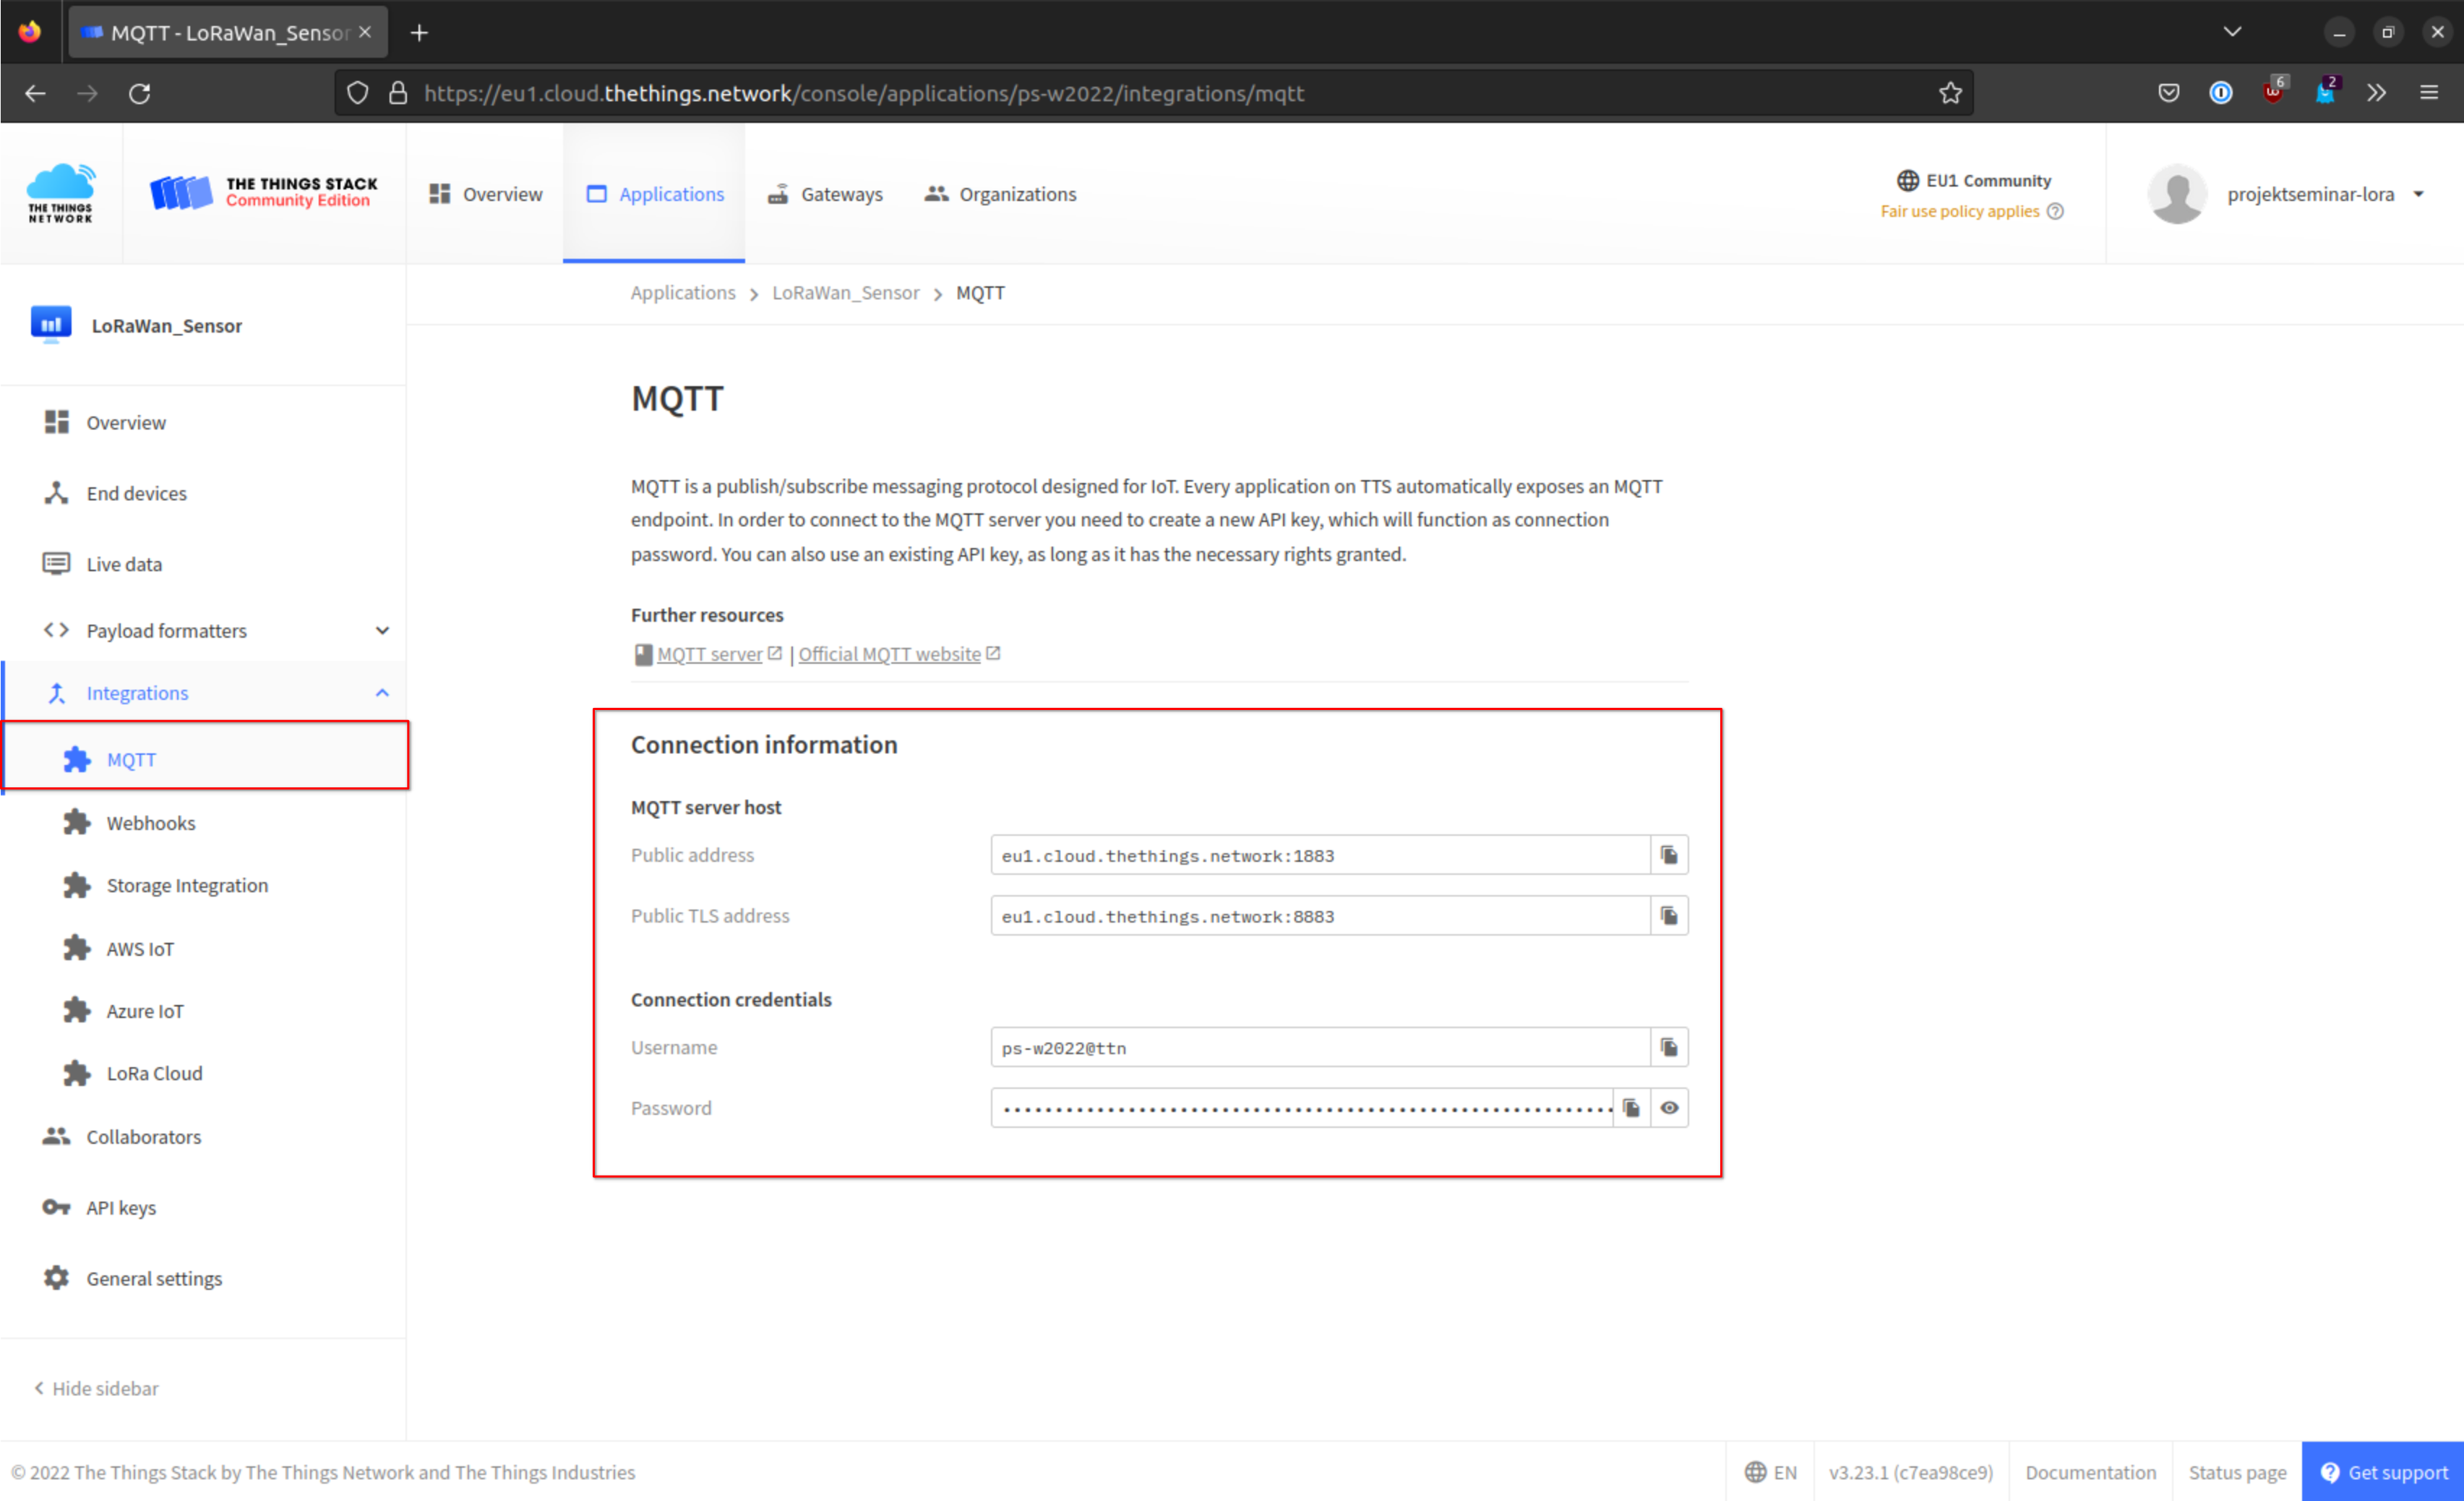This screenshot has width=2464, height=1501.
Task: Click The Things Network cloud logo
Action: point(61,193)
